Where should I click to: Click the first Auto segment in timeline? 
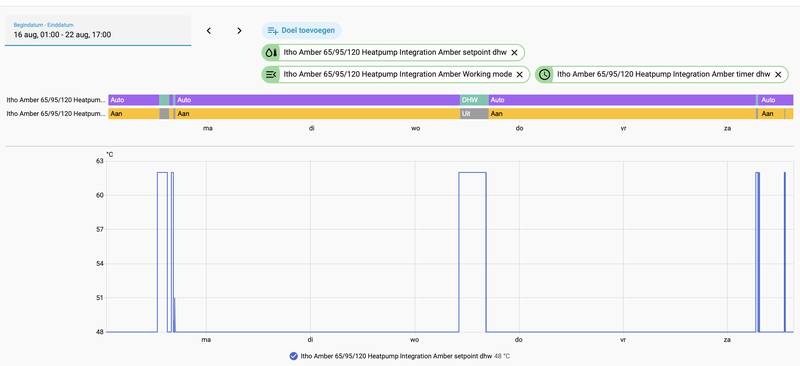tap(134, 100)
